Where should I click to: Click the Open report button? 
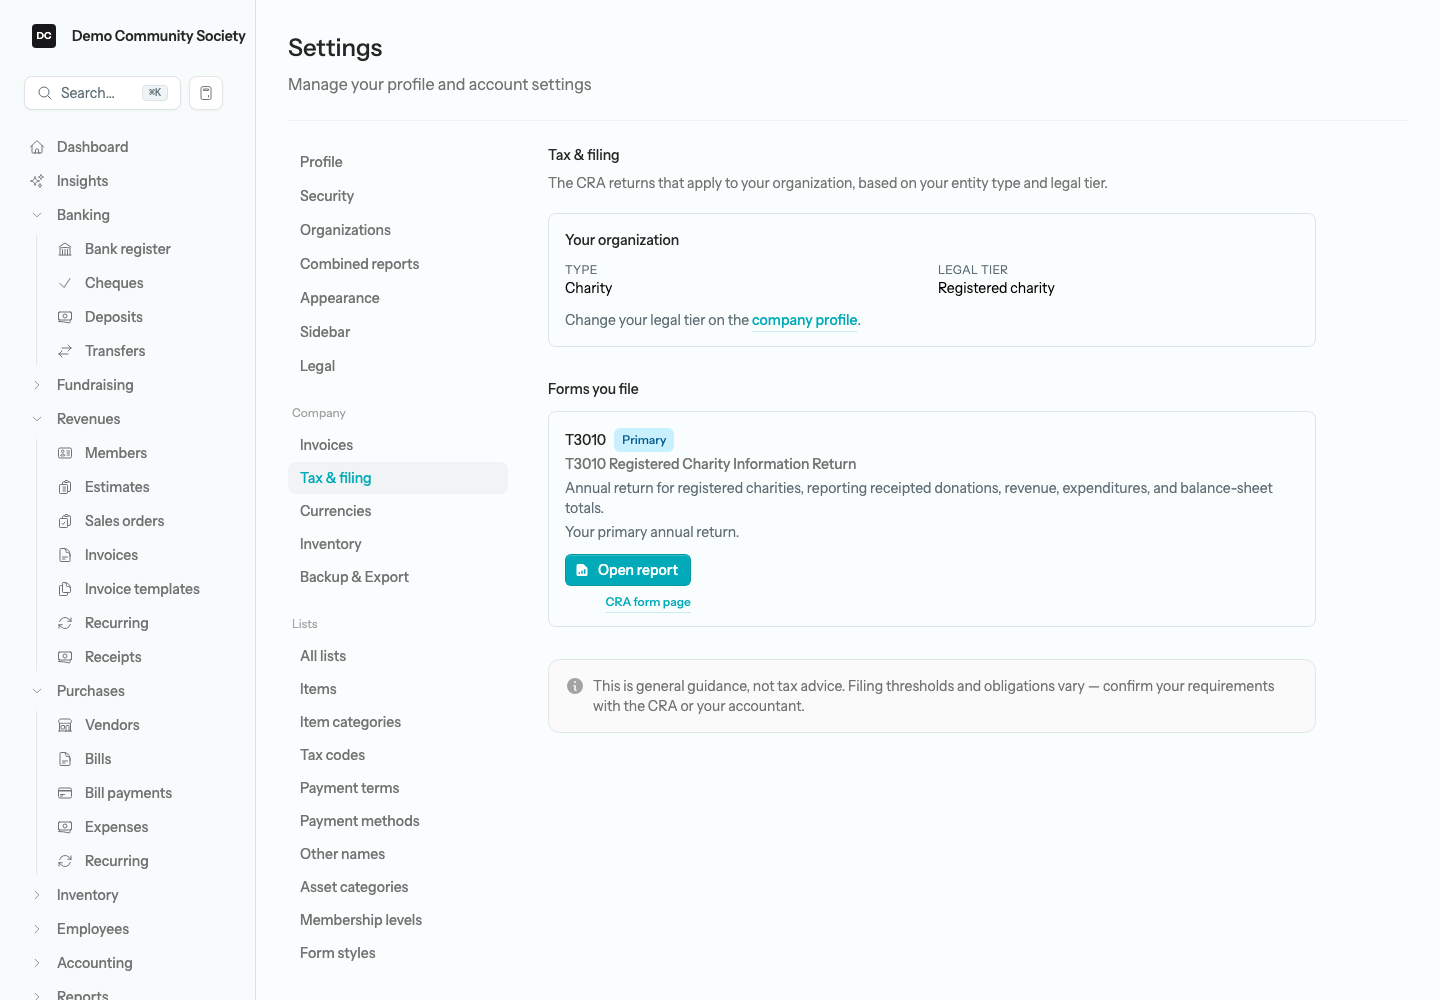[628, 570]
